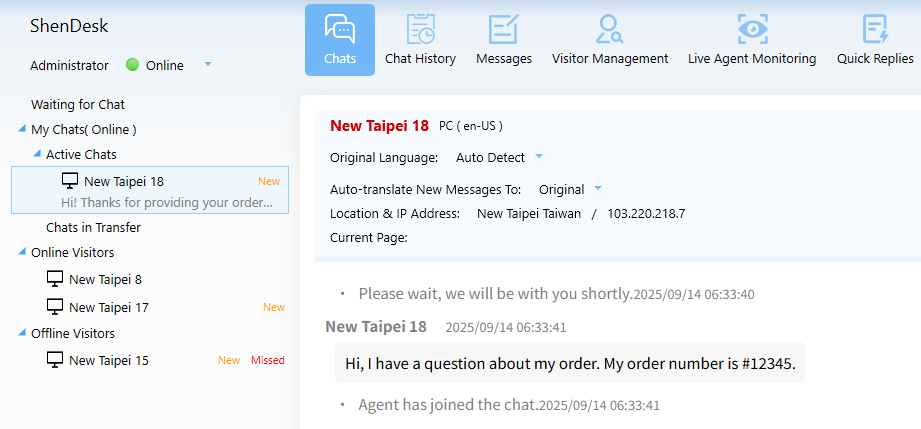Click the green Online status indicator
Screen dimensions: 921x429
pyautogui.click(x=132, y=65)
